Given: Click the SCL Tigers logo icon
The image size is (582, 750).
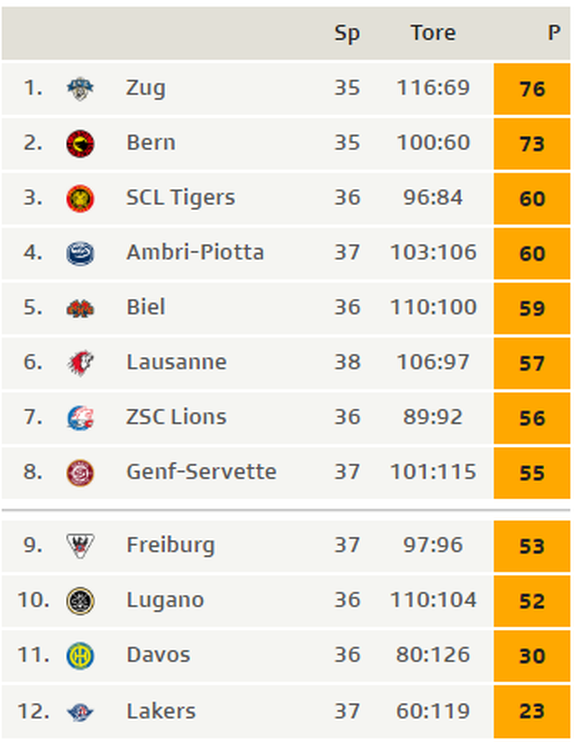Looking at the screenshot, I should tap(80, 199).
